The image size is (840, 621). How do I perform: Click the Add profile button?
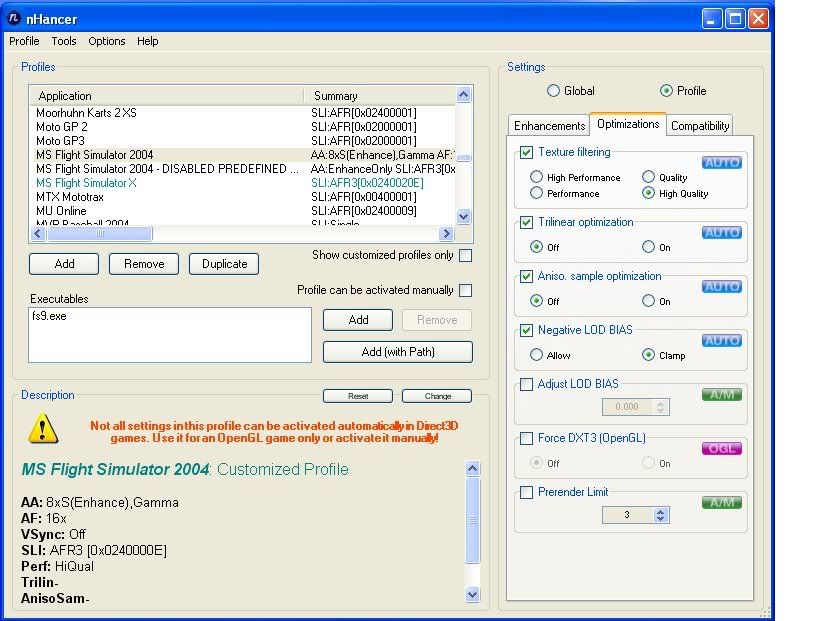pos(64,264)
